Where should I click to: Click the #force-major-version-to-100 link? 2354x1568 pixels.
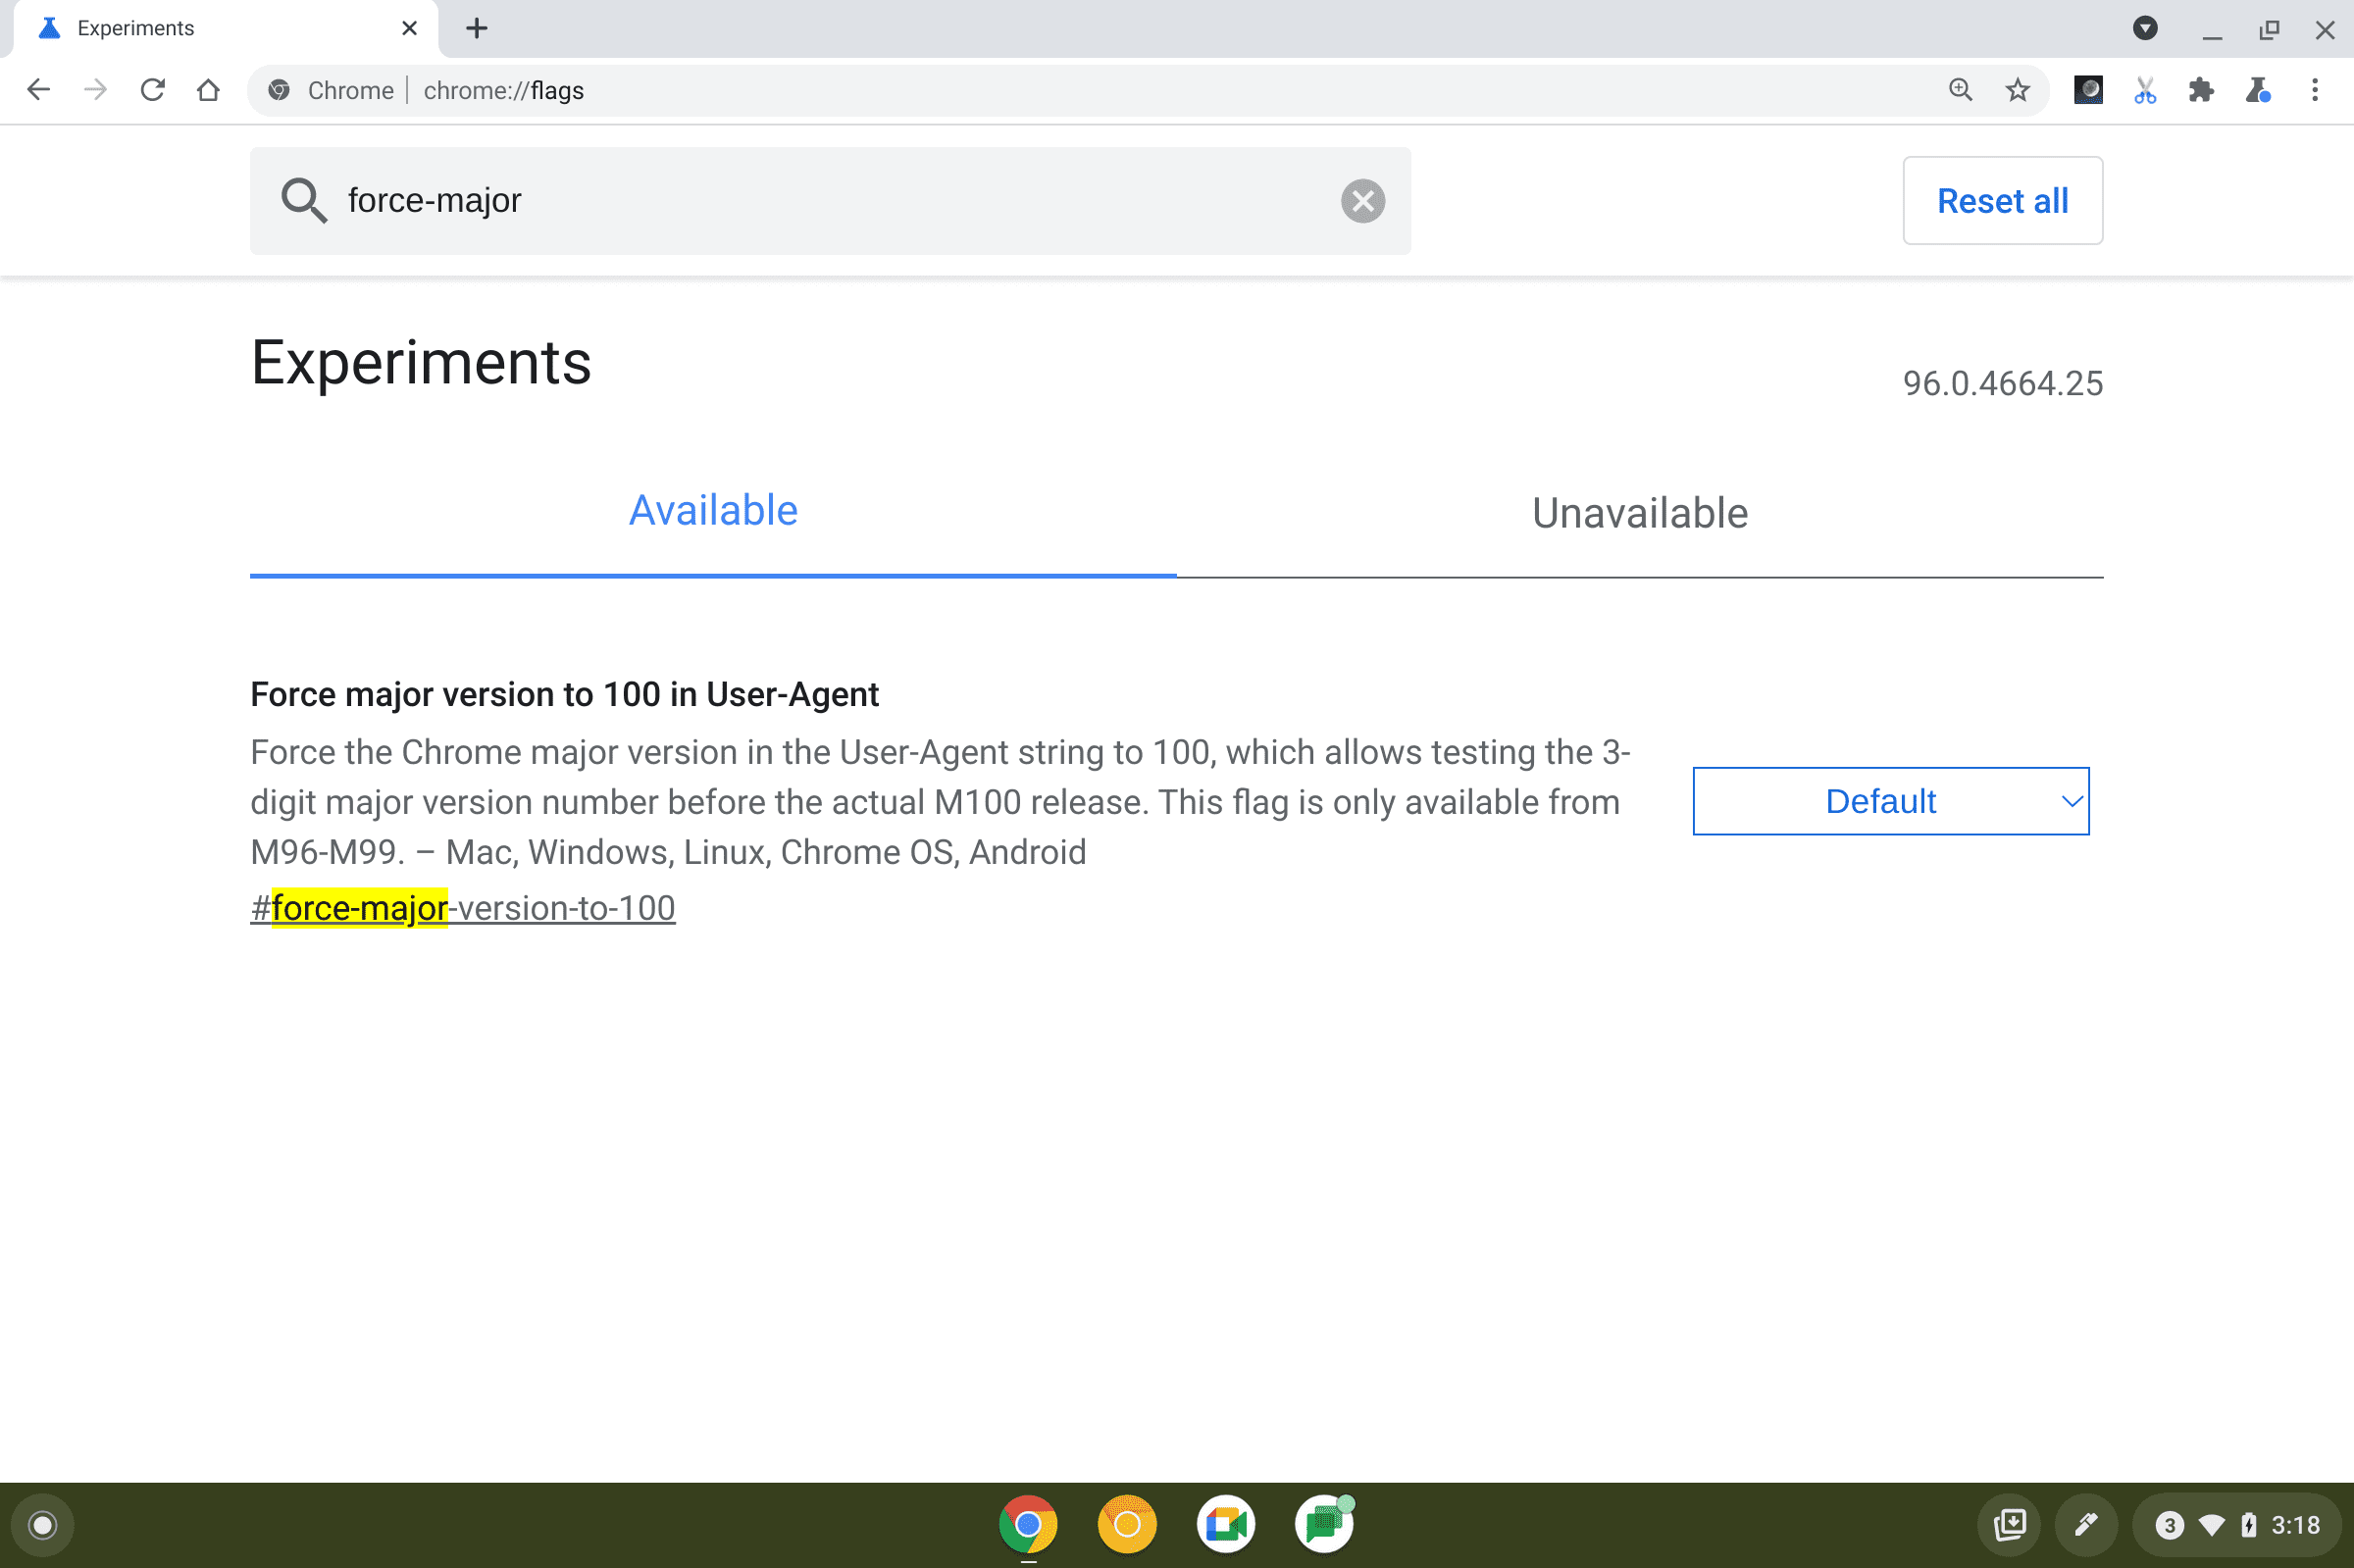462,906
